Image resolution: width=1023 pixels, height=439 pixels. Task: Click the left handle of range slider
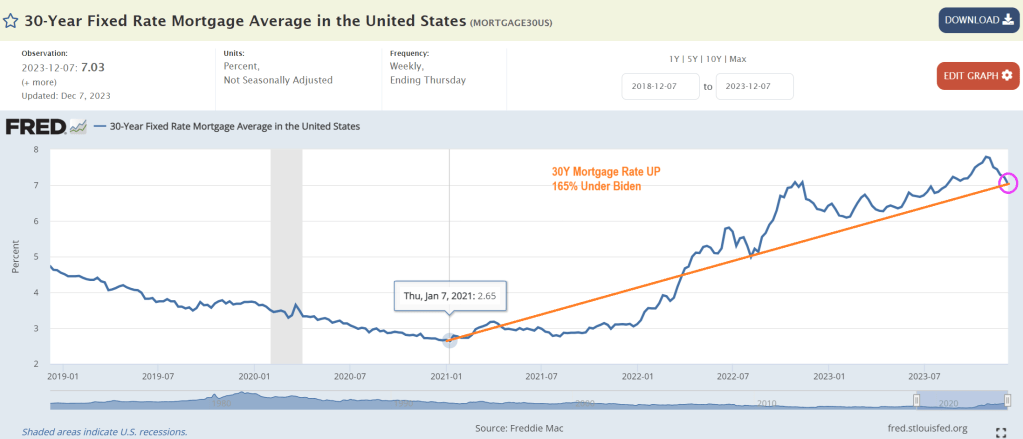(x=917, y=400)
